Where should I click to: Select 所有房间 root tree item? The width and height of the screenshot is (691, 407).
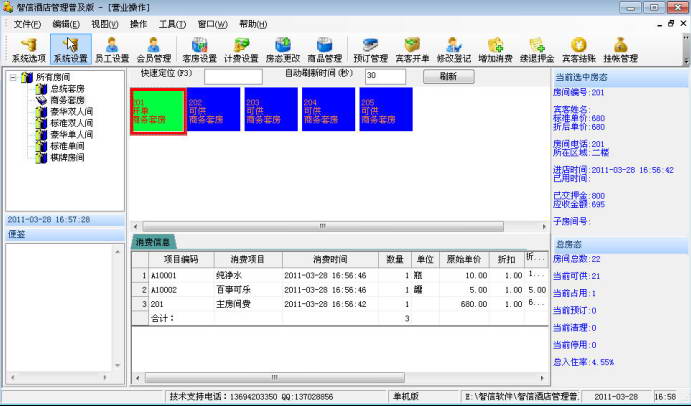pos(53,78)
